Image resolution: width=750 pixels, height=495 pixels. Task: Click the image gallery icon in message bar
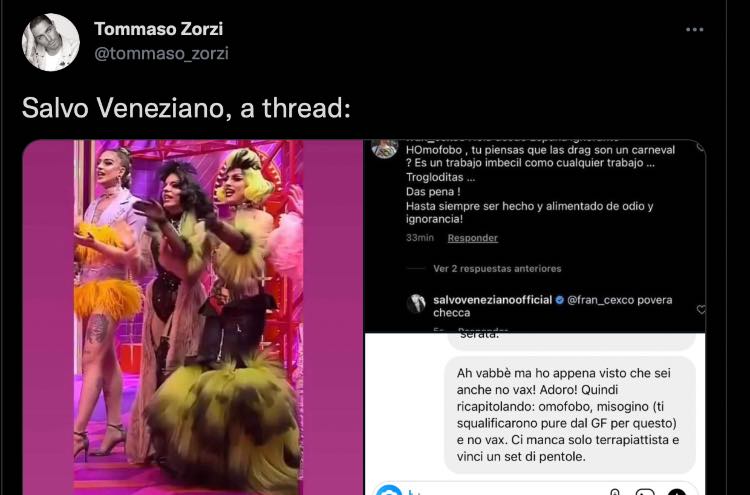click(644, 492)
